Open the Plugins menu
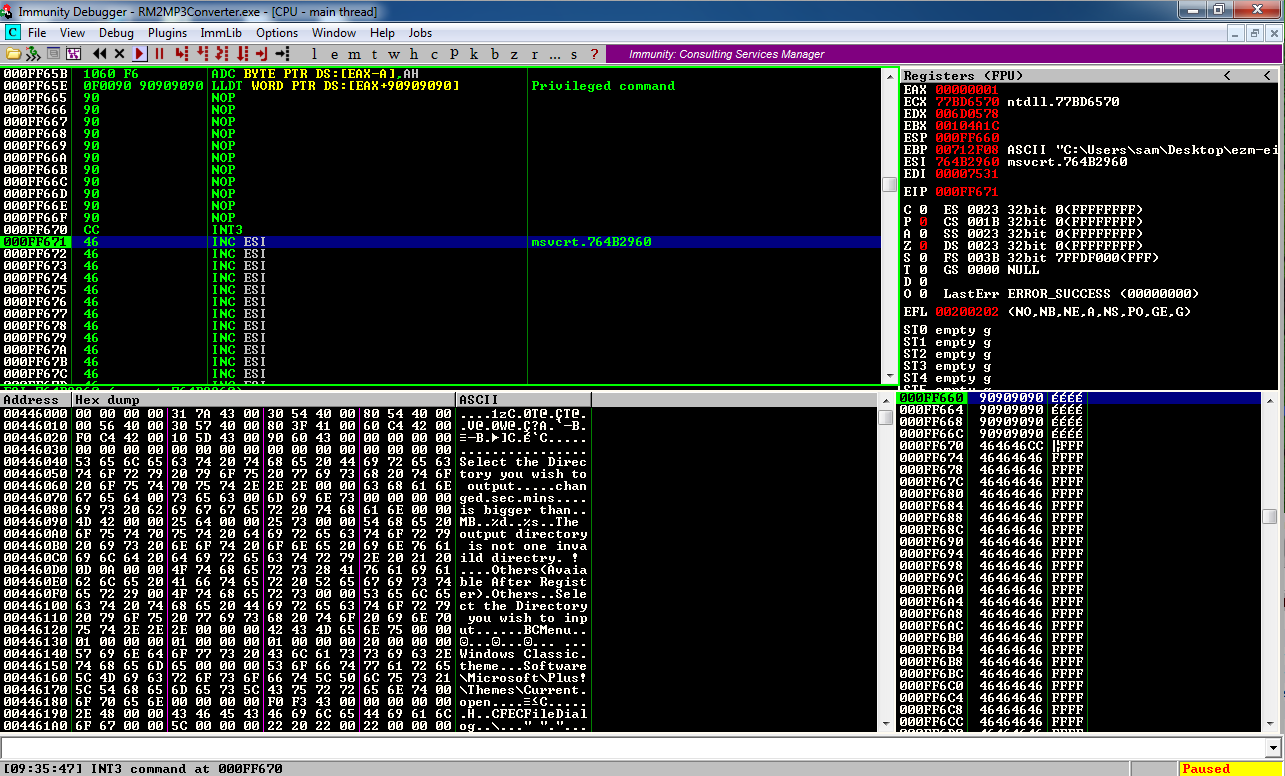Image resolution: width=1285 pixels, height=776 pixels. 167,33
